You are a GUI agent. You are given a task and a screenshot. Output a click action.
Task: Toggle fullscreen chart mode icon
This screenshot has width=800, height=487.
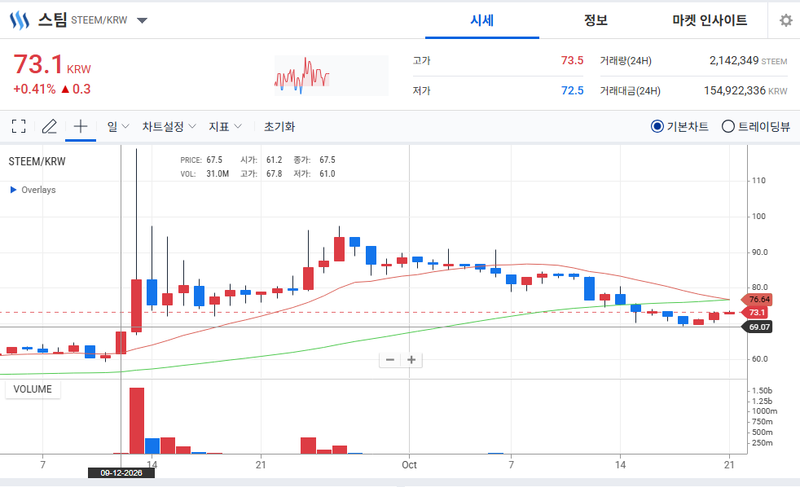click(19, 126)
